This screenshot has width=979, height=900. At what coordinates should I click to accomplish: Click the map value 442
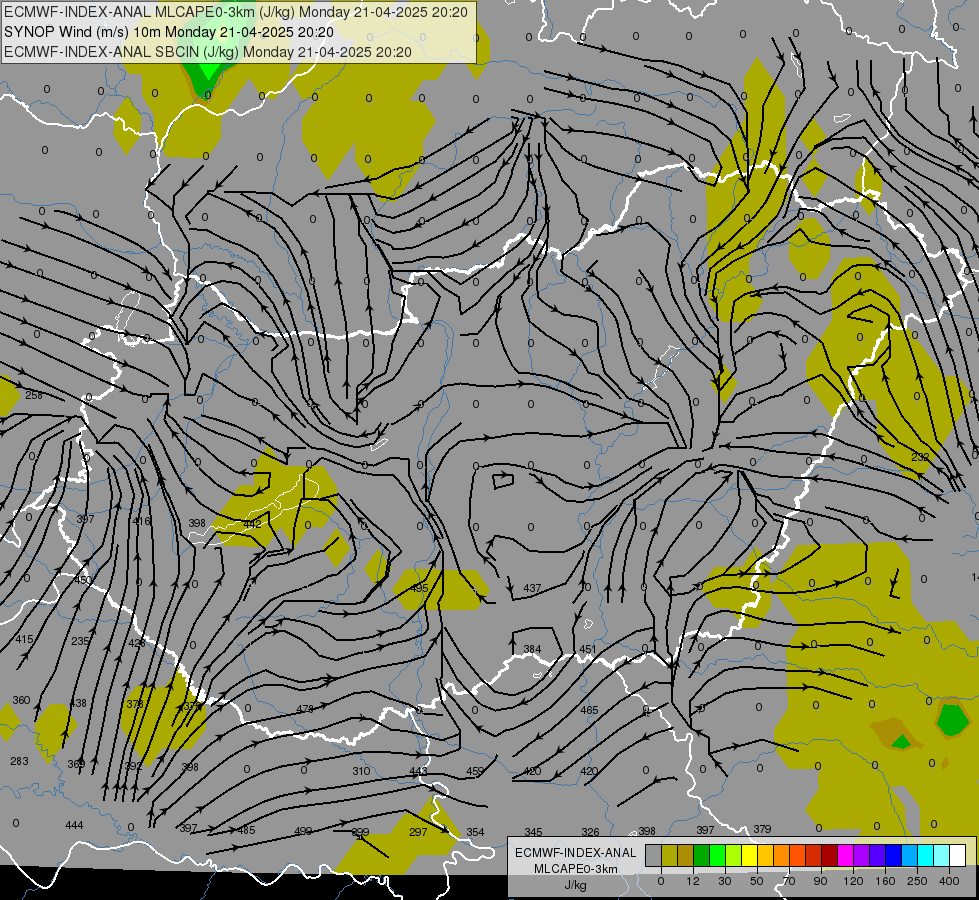point(252,524)
